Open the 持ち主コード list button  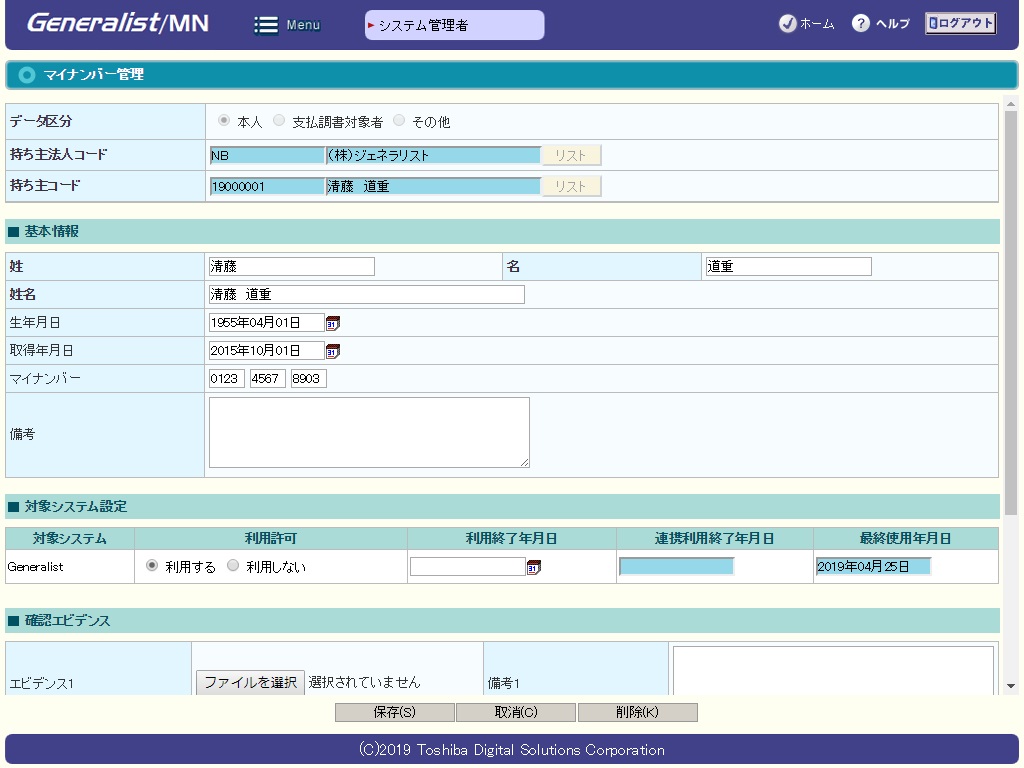tap(571, 186)
